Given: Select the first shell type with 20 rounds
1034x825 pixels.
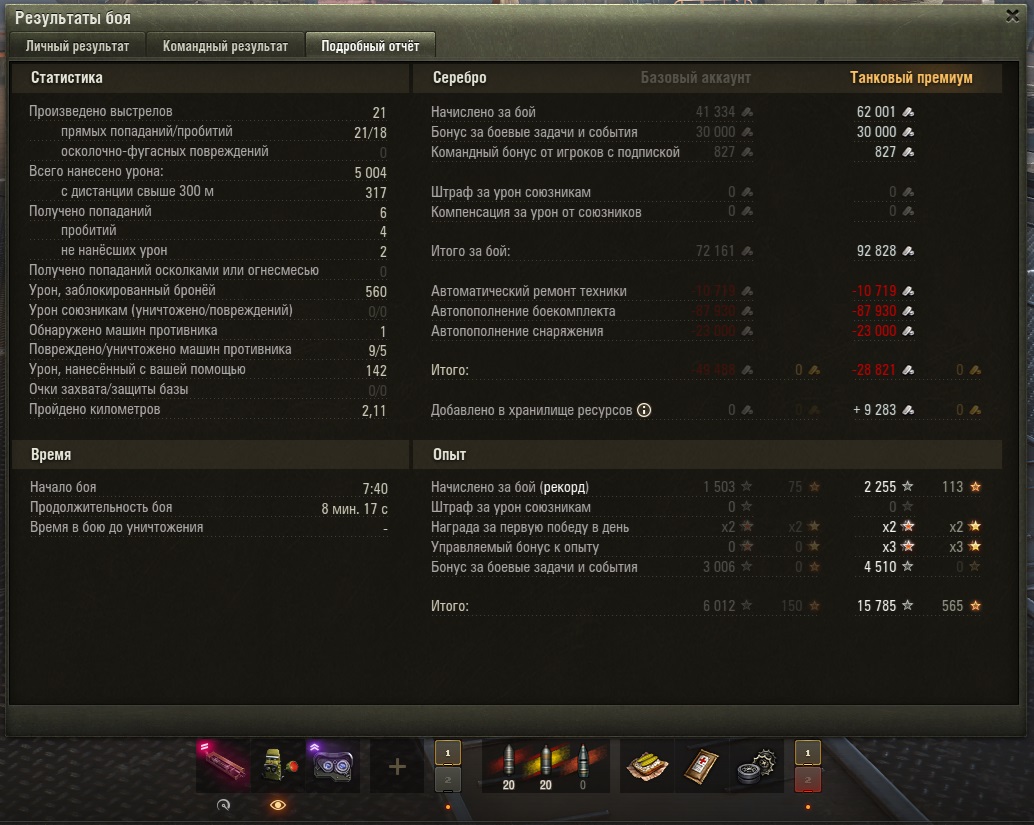Looking at the screenshot, I should (x=508, y=766).
